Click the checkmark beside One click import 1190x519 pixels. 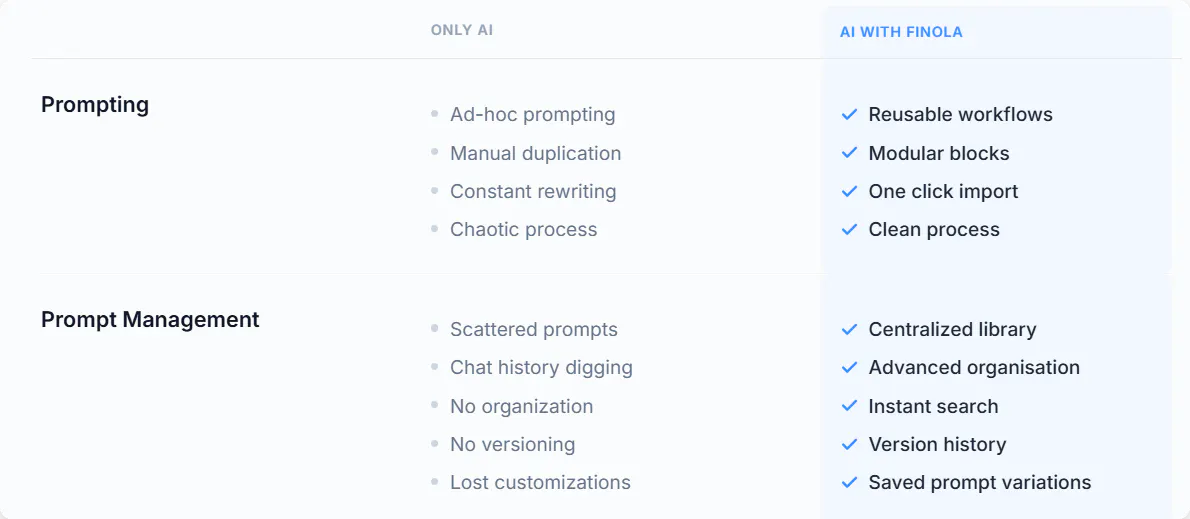849,191
